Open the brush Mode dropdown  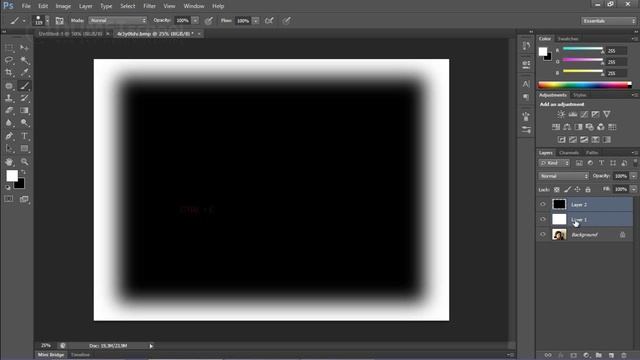pos(118,20)
